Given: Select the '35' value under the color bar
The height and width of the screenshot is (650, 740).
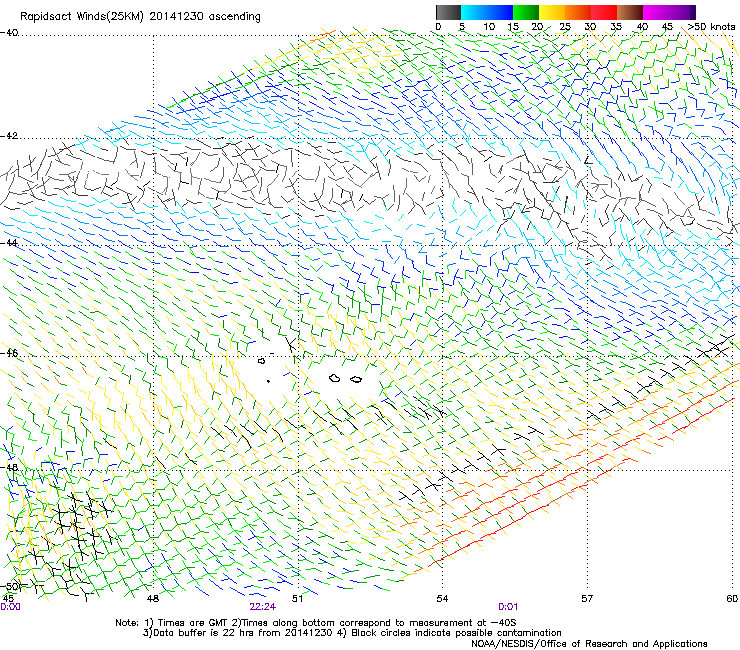Looking at the screenshot, I should [x=616, y=26].
